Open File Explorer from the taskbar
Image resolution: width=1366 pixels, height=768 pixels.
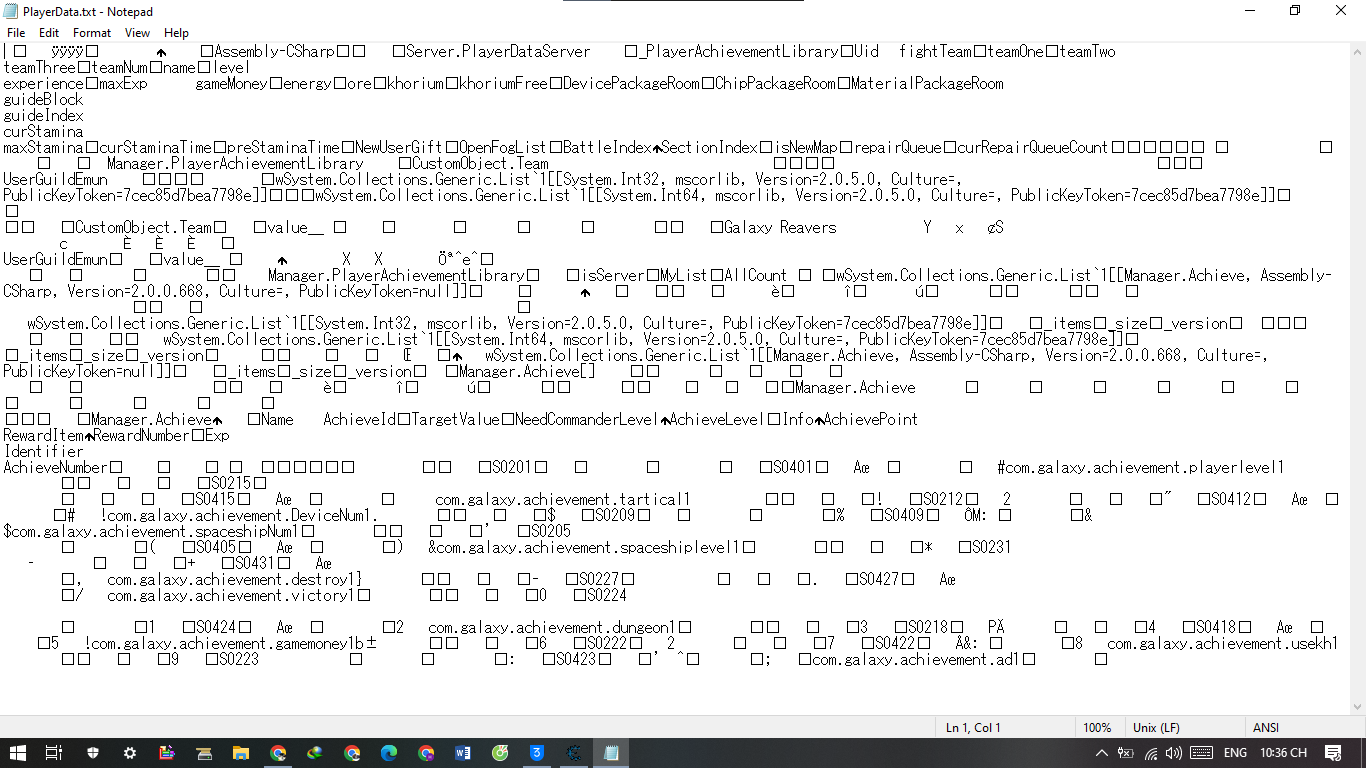tap(240, 751)
